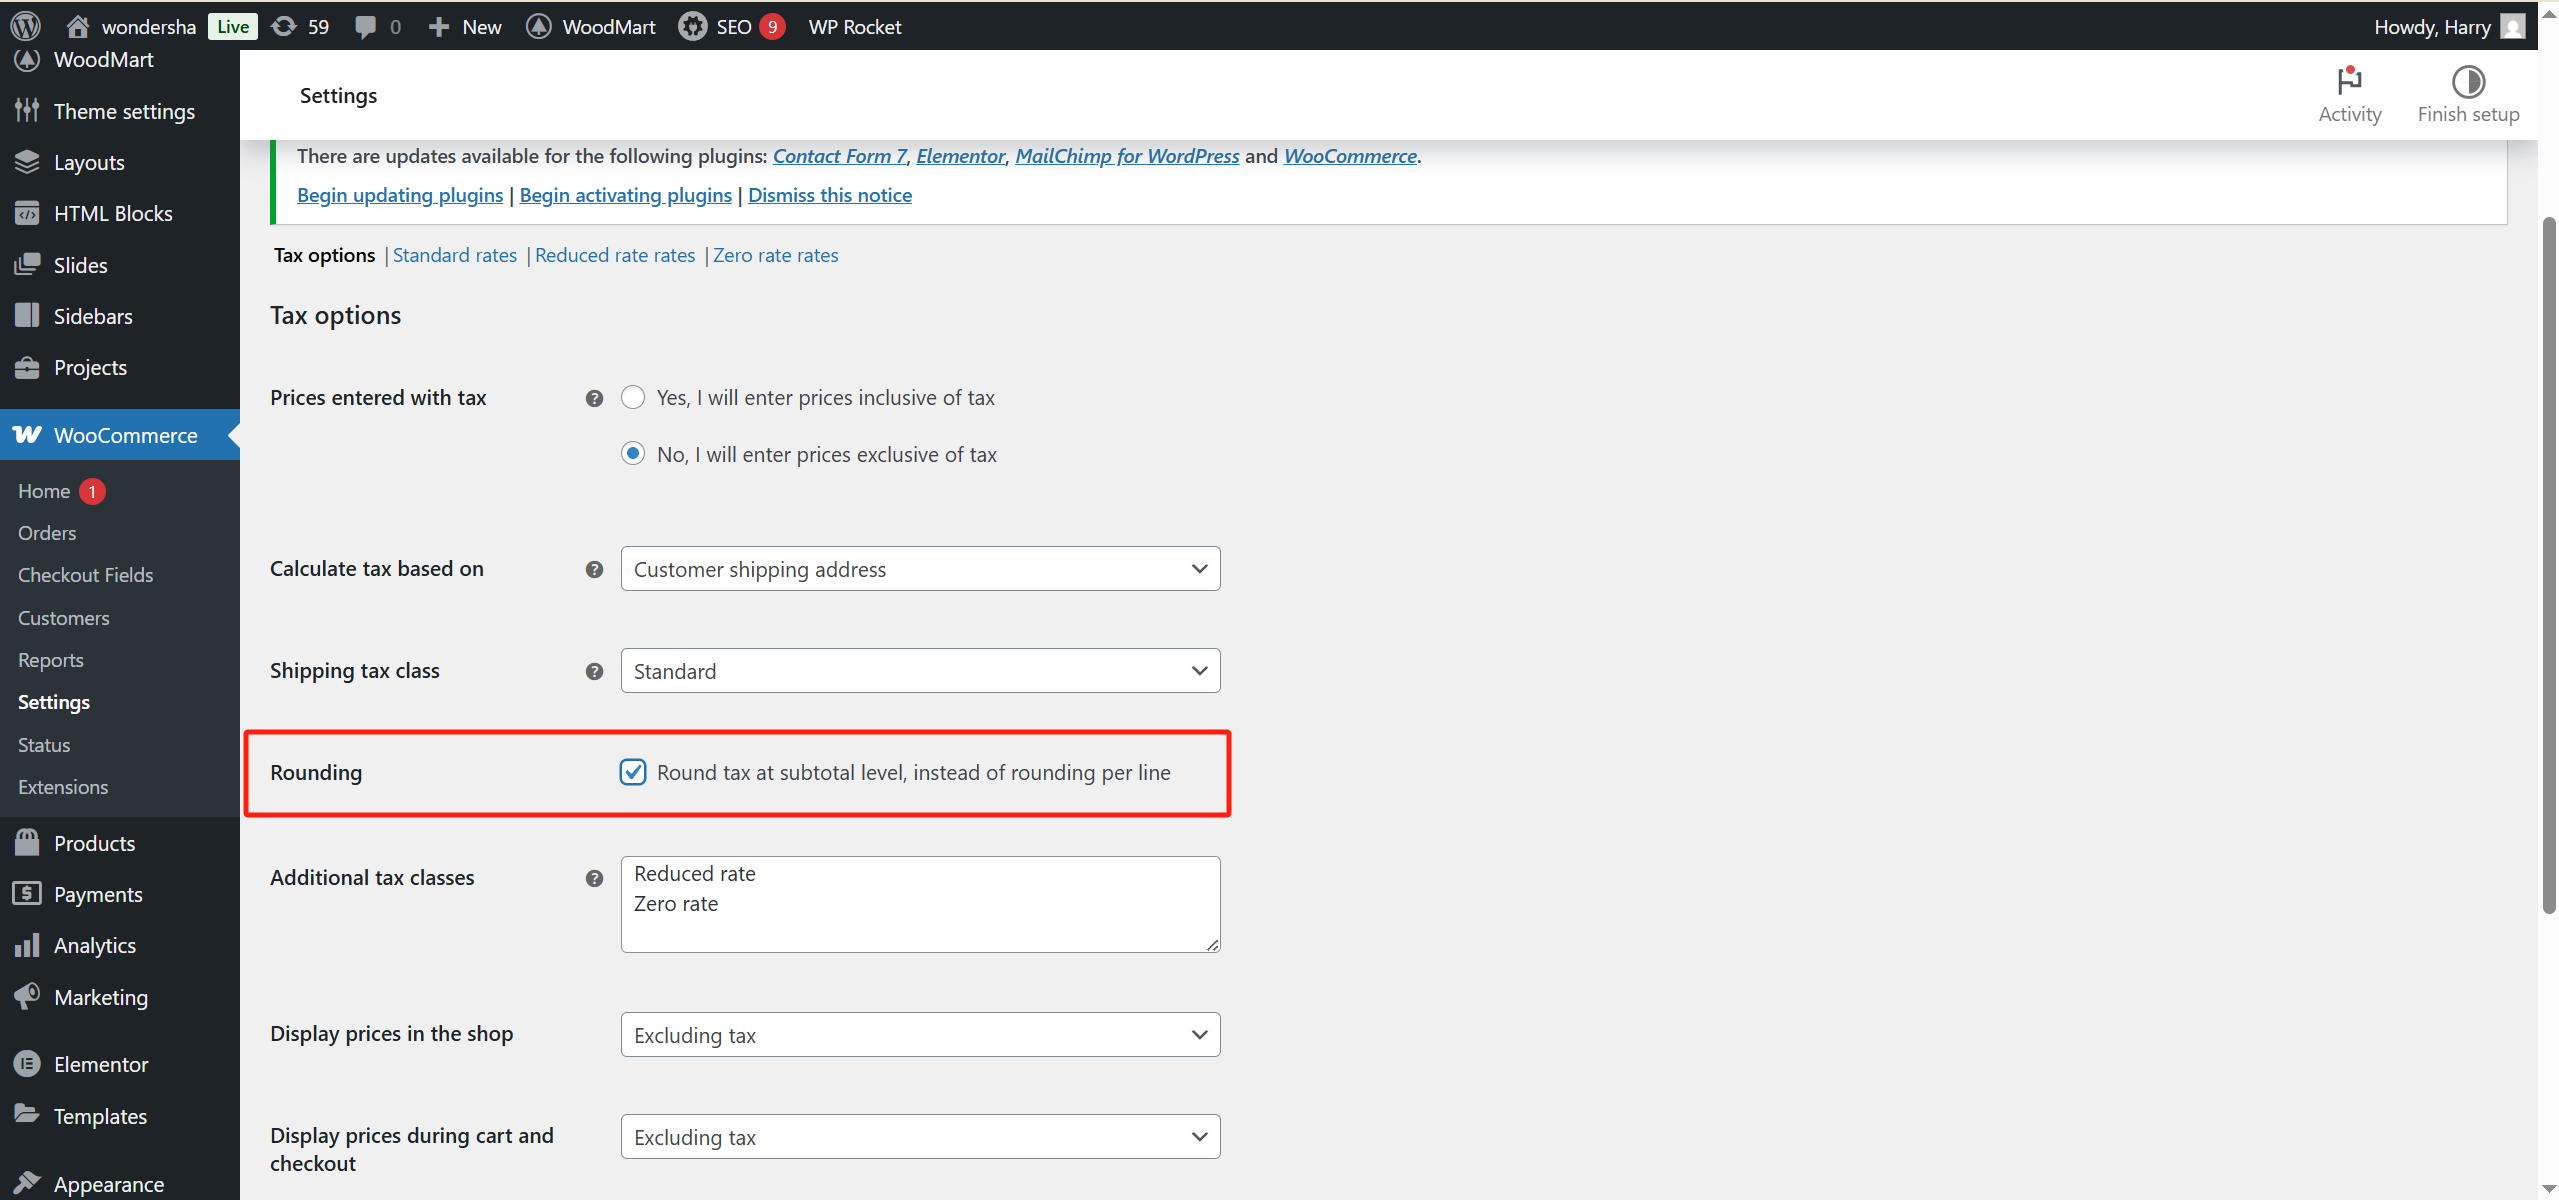
Task: Dismiss the plugin update notice
Action: coord(830,195)
